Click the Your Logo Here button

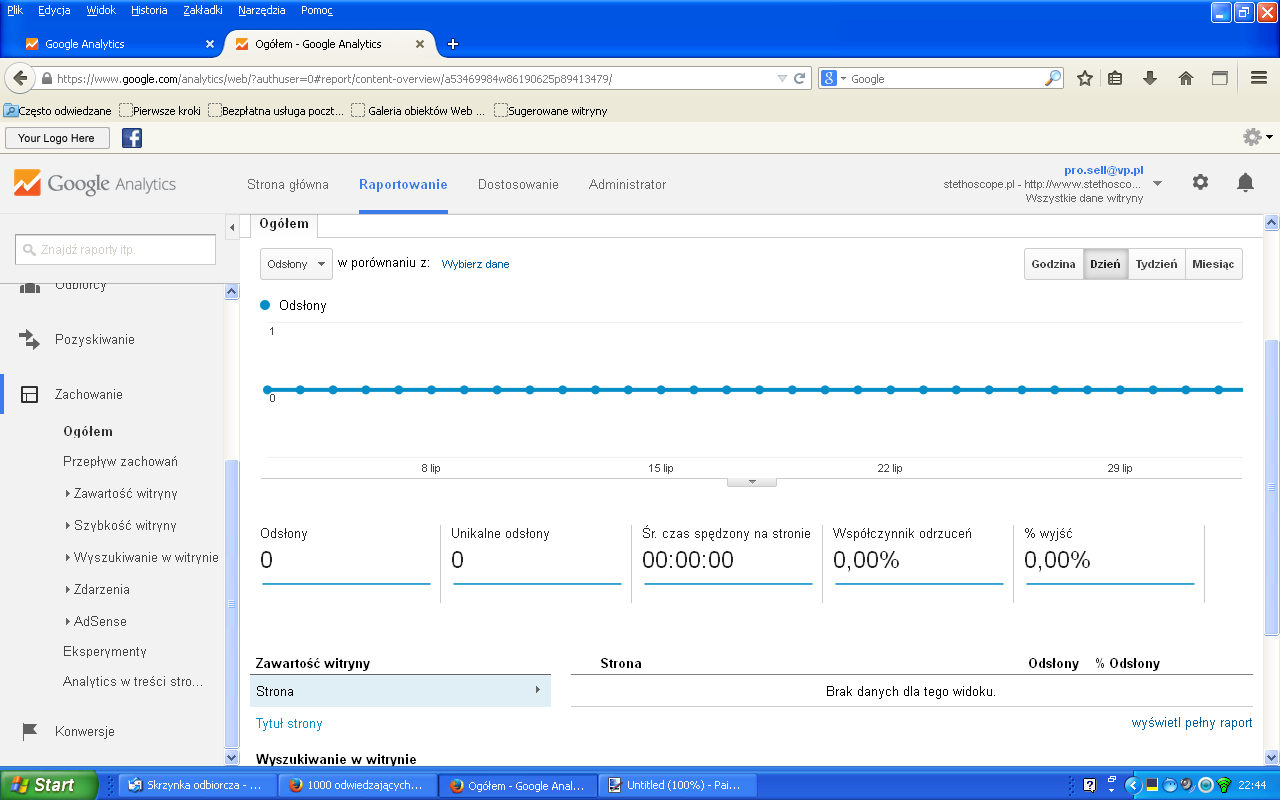[x=56, y=138]
